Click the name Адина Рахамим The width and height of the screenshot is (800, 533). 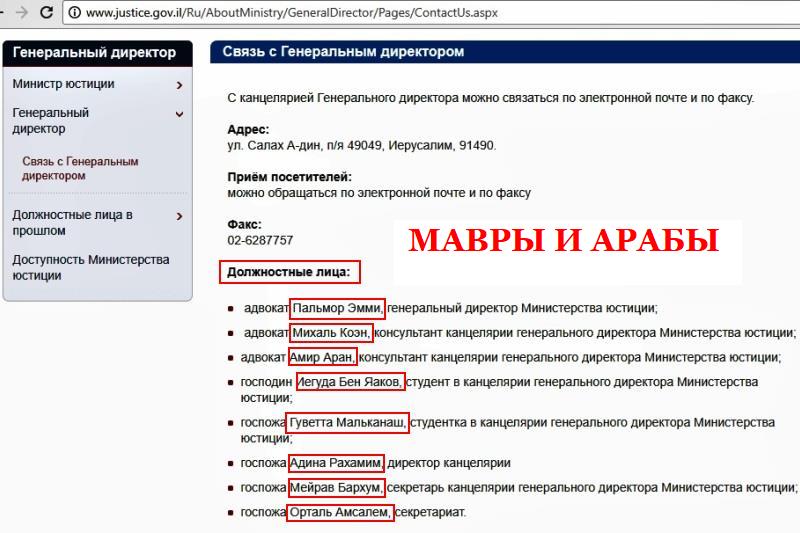tap(336, 463)
